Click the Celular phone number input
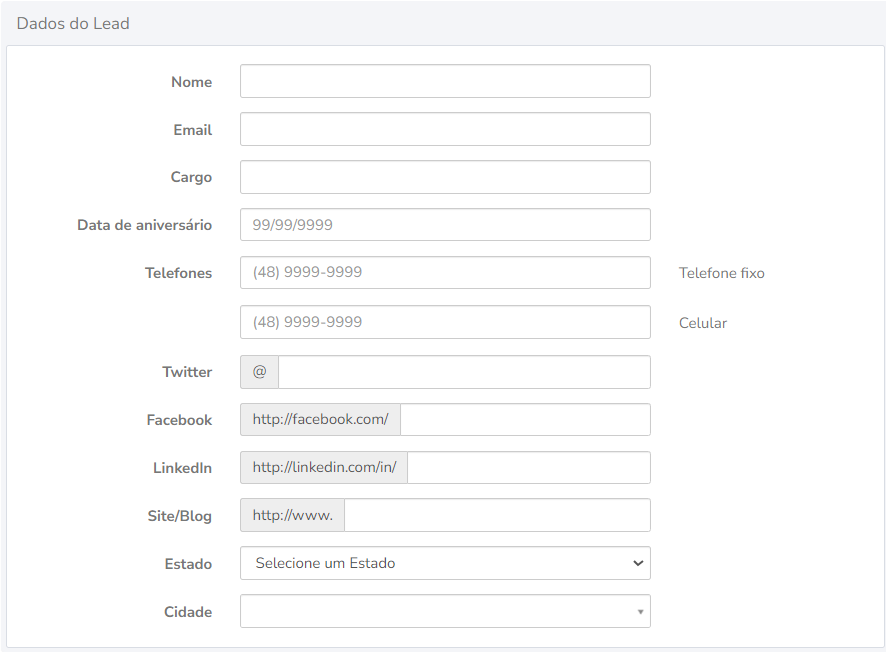Screen dimensions: 886x652 coord(445,322)
